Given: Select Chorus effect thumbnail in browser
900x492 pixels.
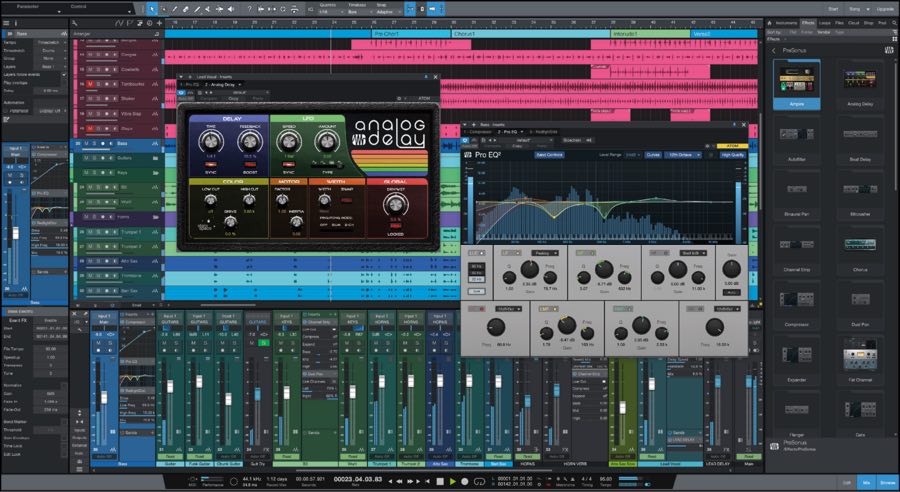Looking at the screenshot, I should coord(860,250).
